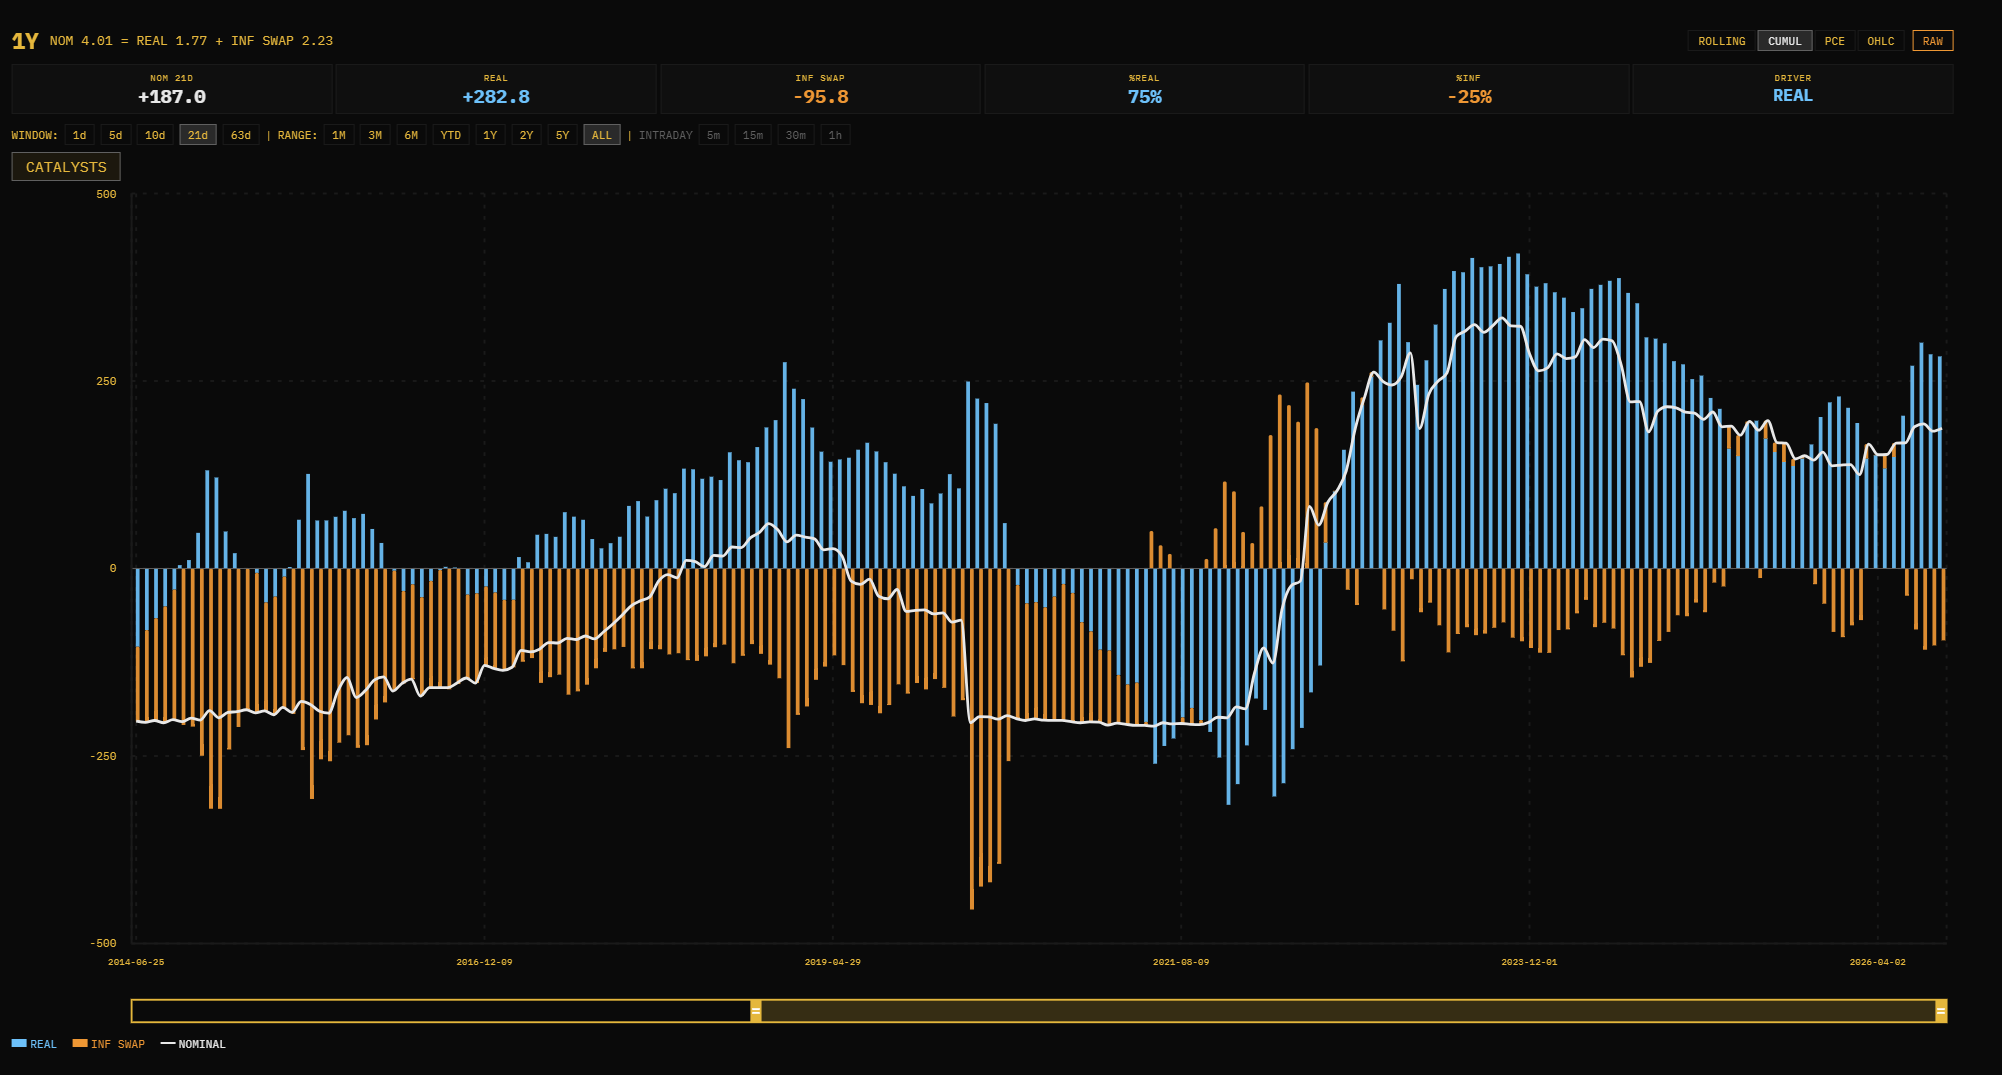Click the 2019-04-29 date axis label
Image resolution: width=2002 pixels, height=1075 pixels.
coord(832,962)
